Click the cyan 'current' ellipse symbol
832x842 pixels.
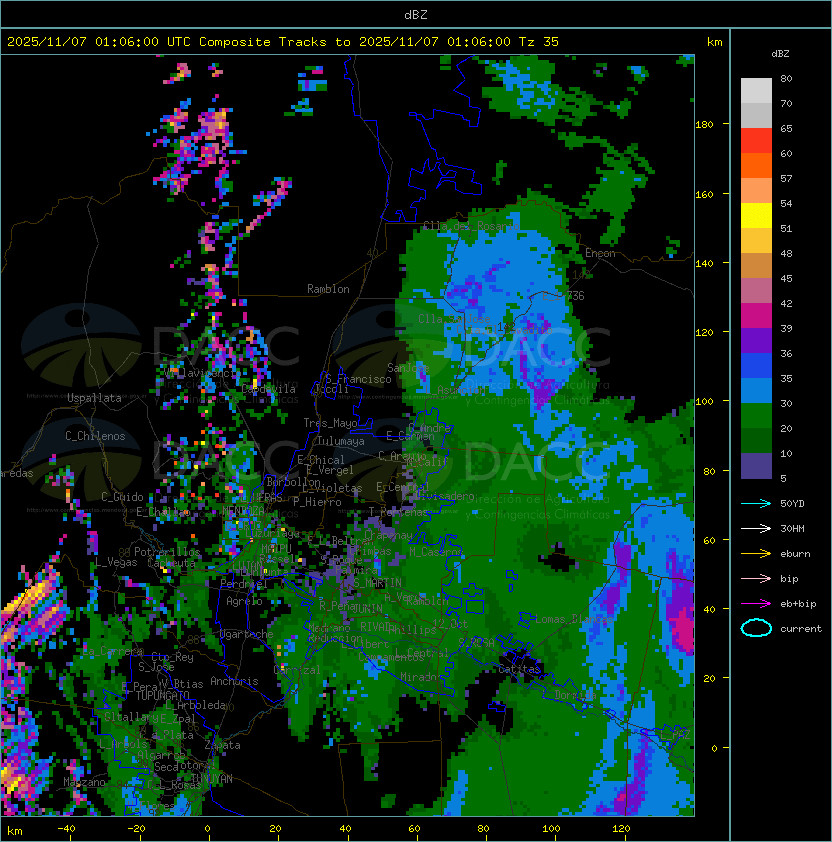[756, 628]
